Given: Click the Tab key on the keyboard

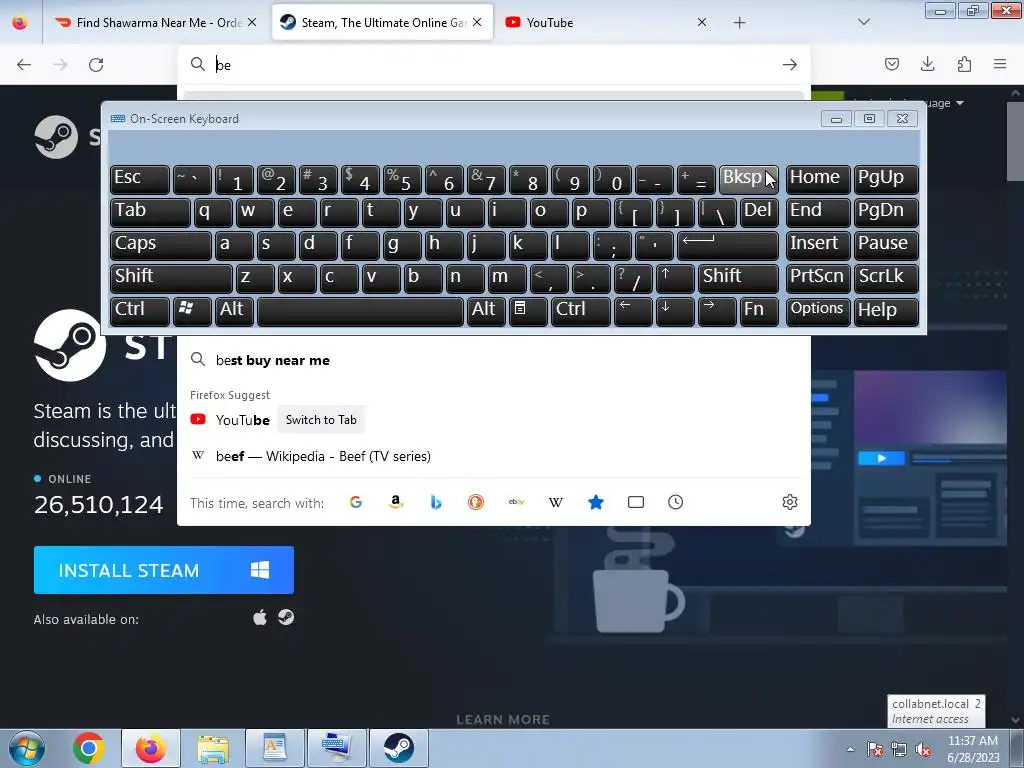Looking at the screenshot, I should tap(150, 212).
